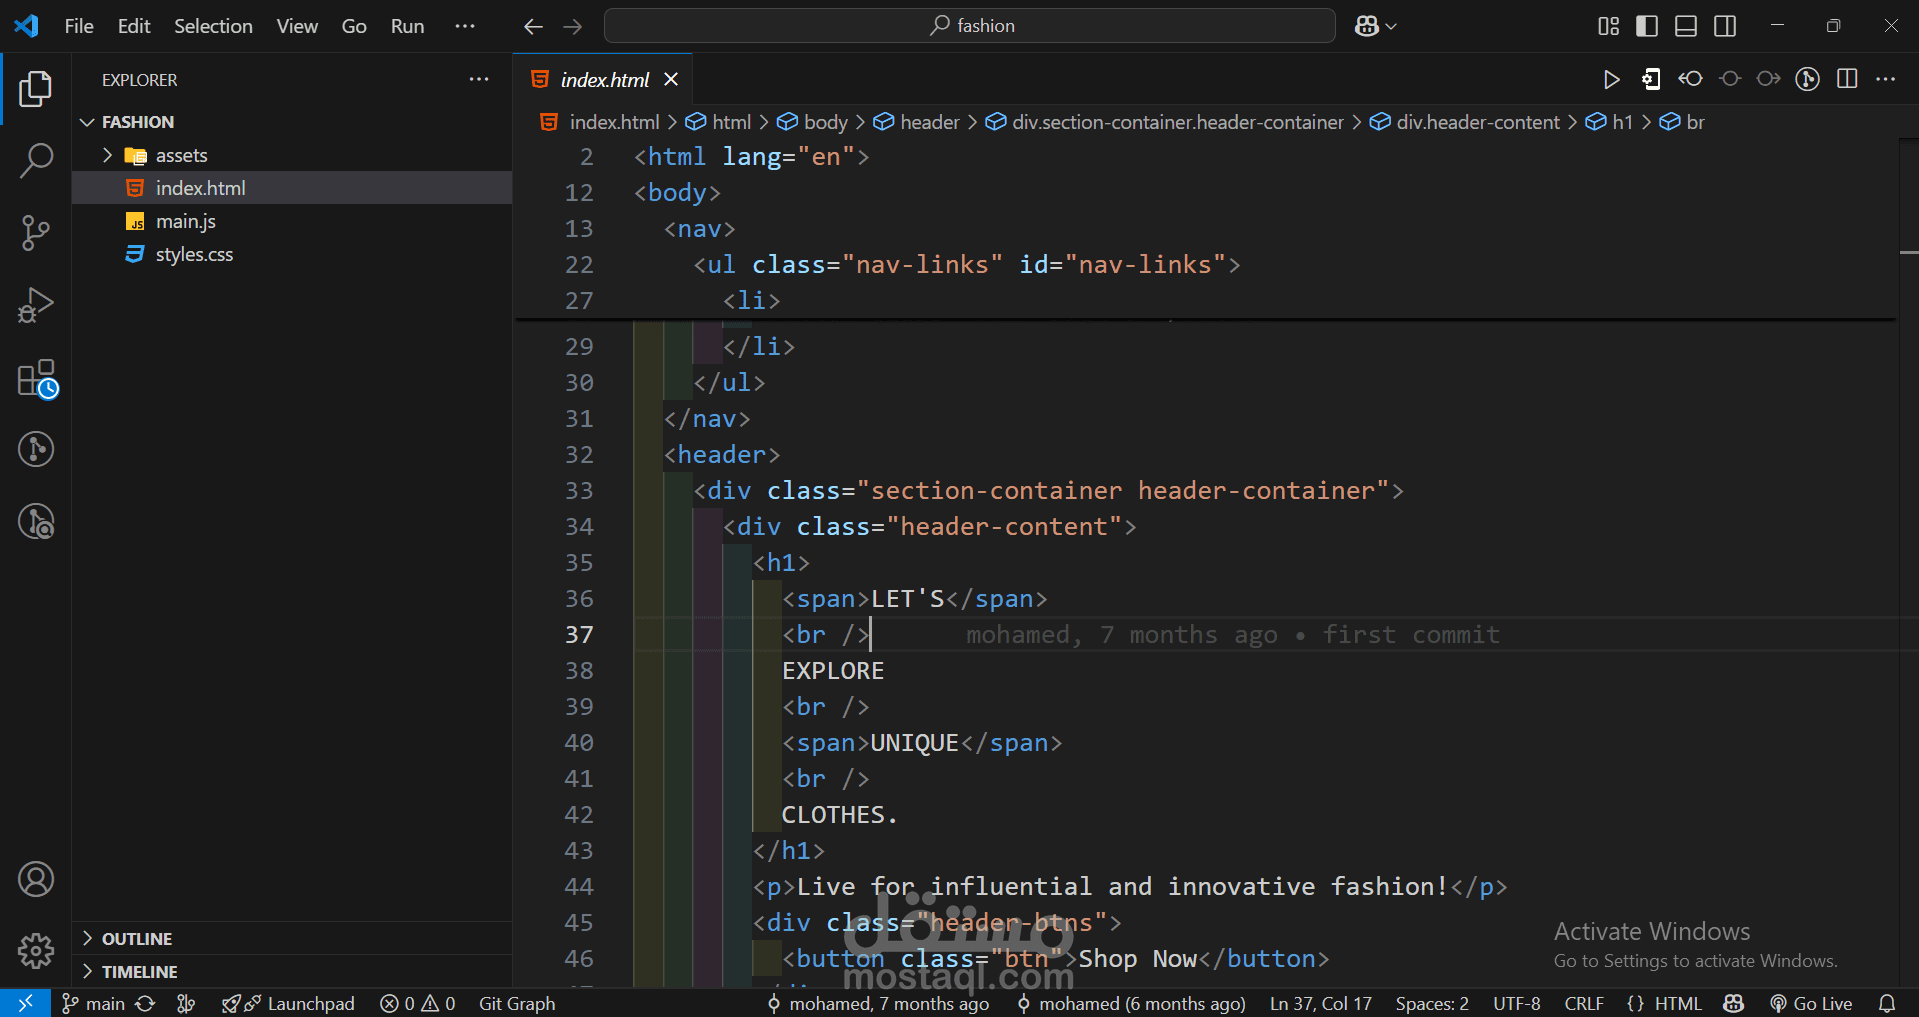Toggle the secondary side bar layout button
Viewport: 1919px width, 1017px height.
click(x=1725, y=26)
